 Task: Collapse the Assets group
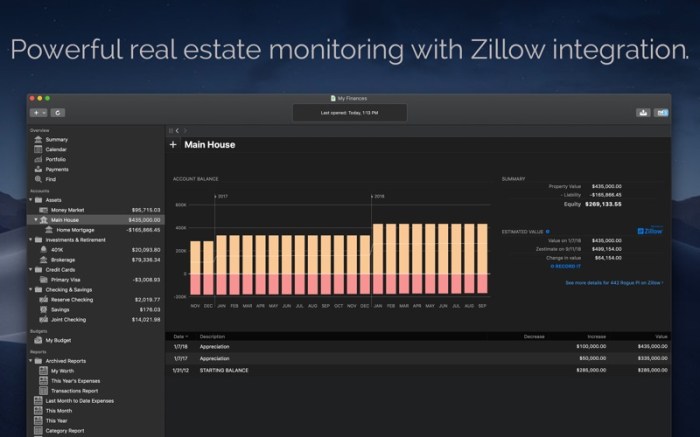(x=31, y=200)
